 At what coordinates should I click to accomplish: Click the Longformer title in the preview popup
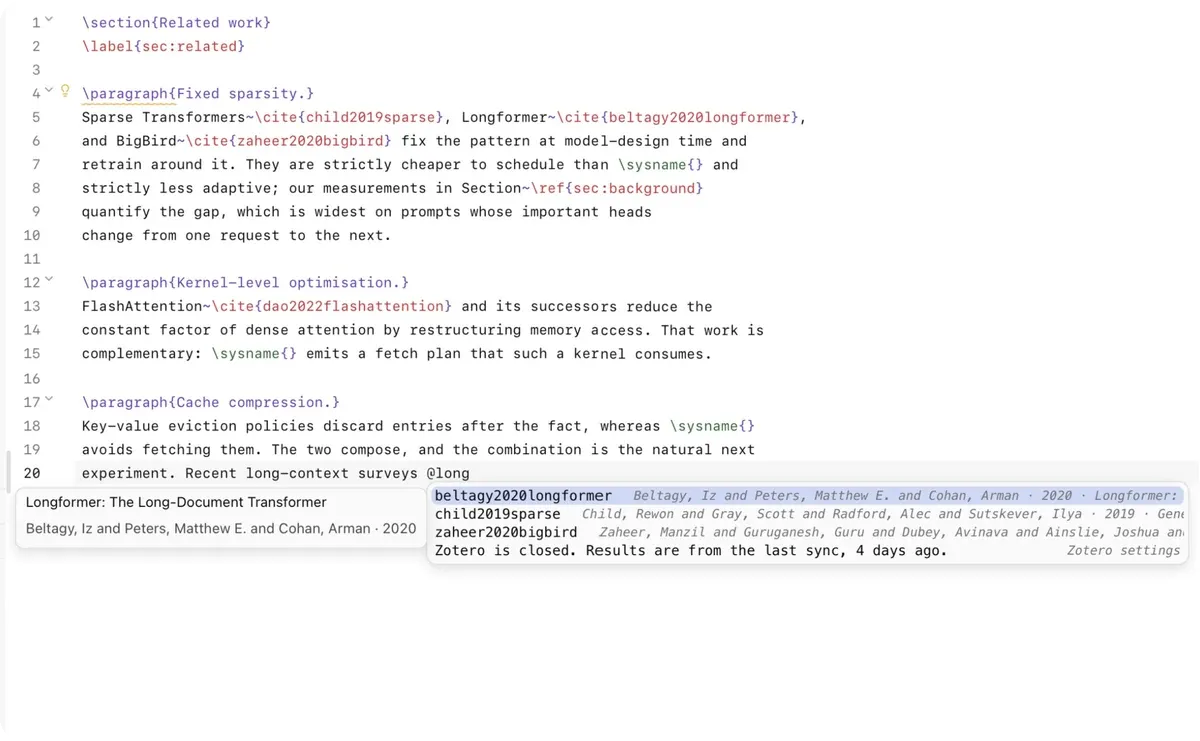pos(176,502)
